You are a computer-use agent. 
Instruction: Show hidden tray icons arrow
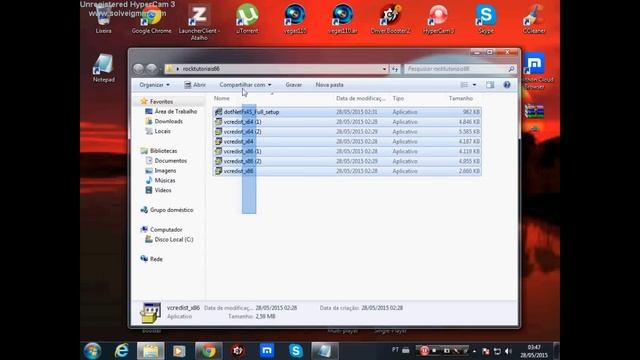tap(474, 351)
